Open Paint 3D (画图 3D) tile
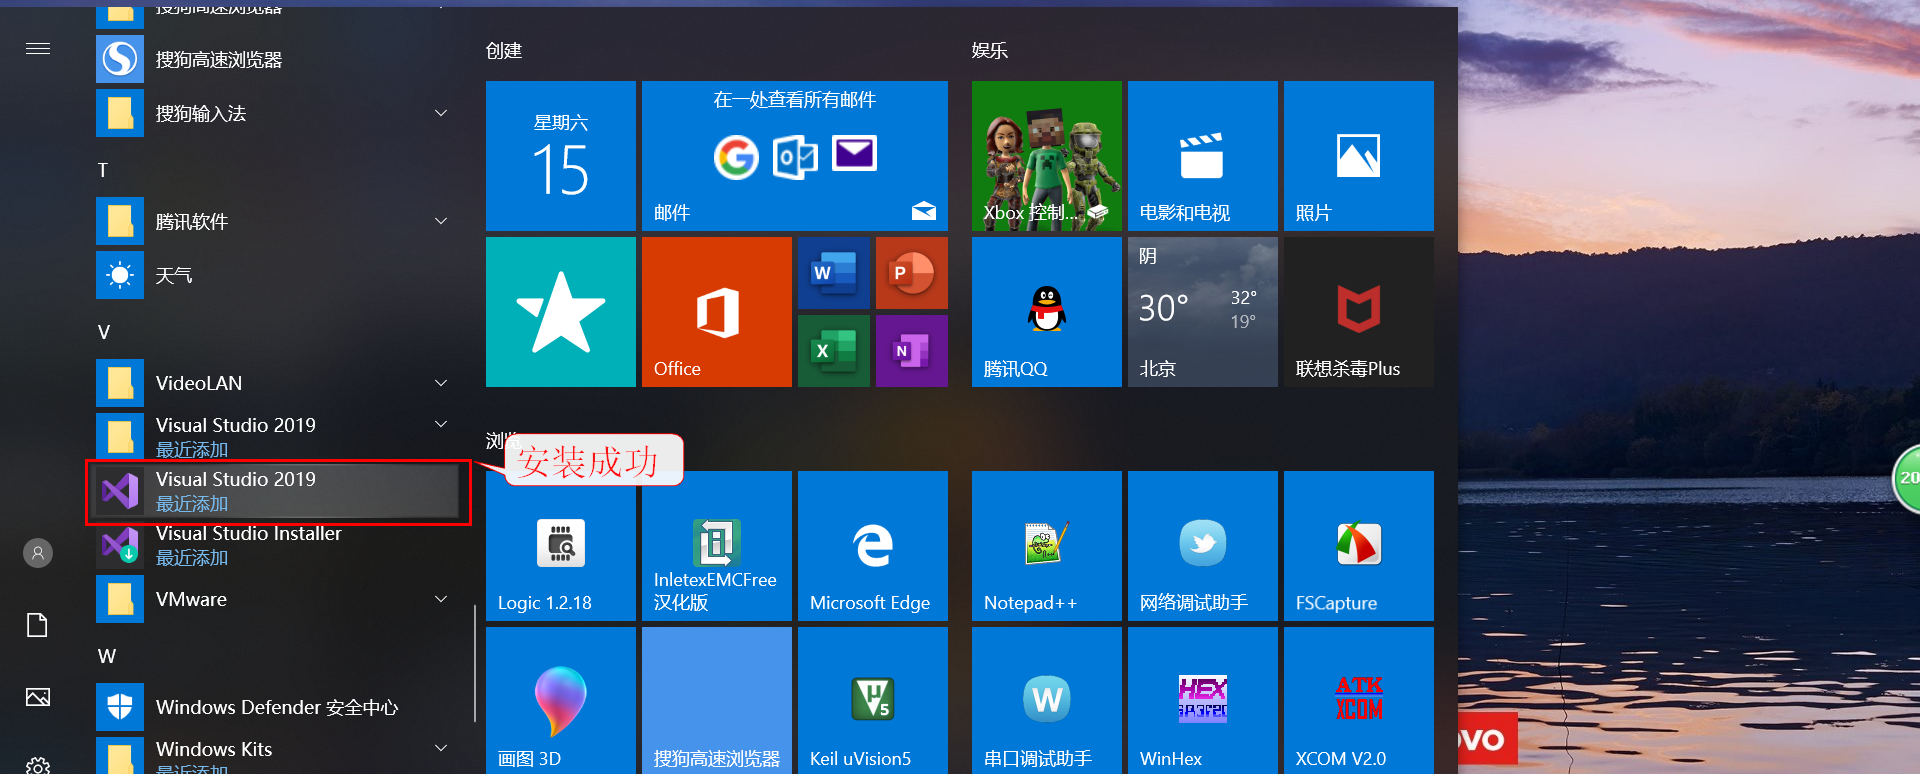 click(x=561, y=700)
